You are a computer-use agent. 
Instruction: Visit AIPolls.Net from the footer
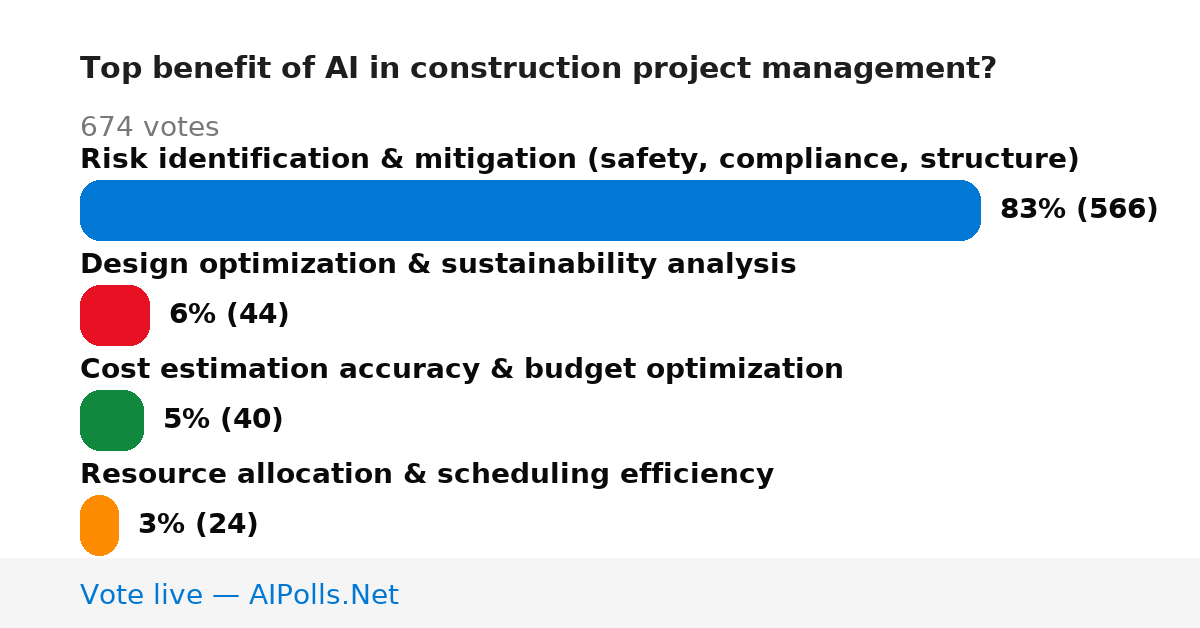pos(324,595)
